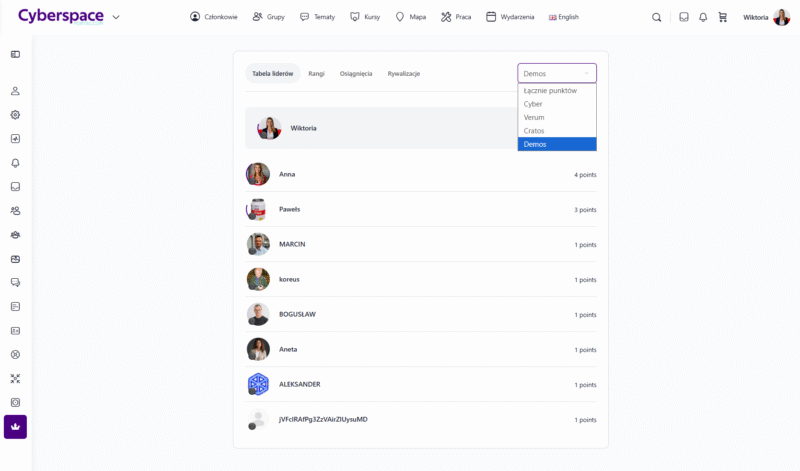Toggle the sidebar panel icon
This screenshot has height=471, width=800.
[15, 54]
